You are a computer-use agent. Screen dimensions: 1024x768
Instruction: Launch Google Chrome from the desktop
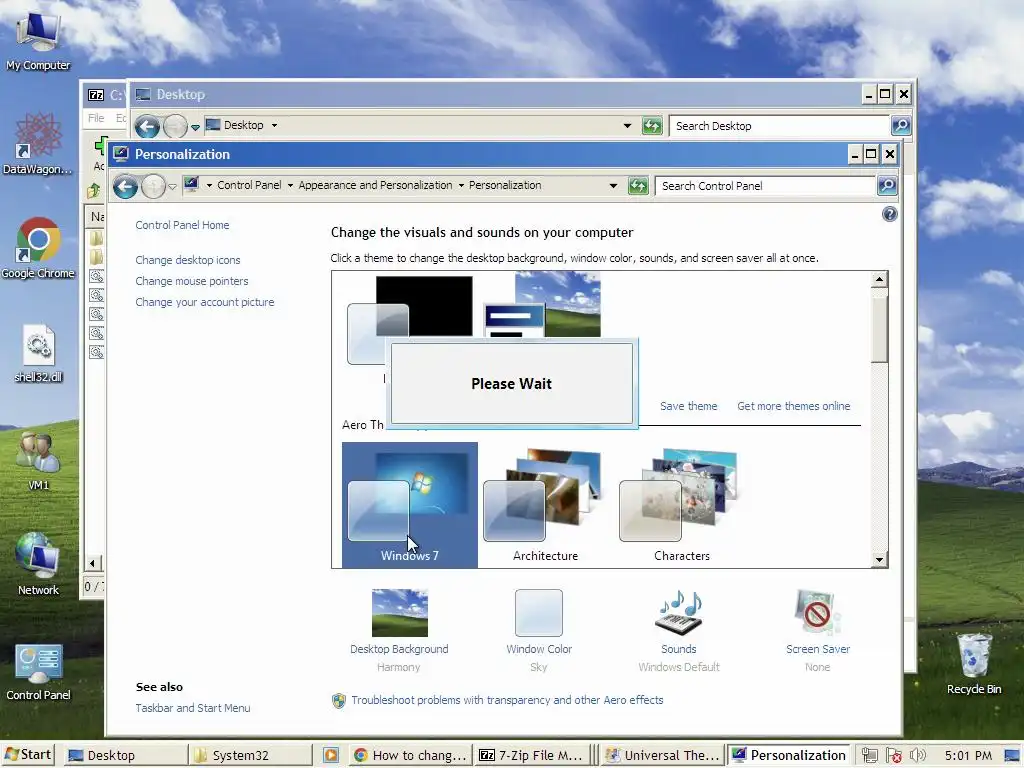click(x=38, y=248)
